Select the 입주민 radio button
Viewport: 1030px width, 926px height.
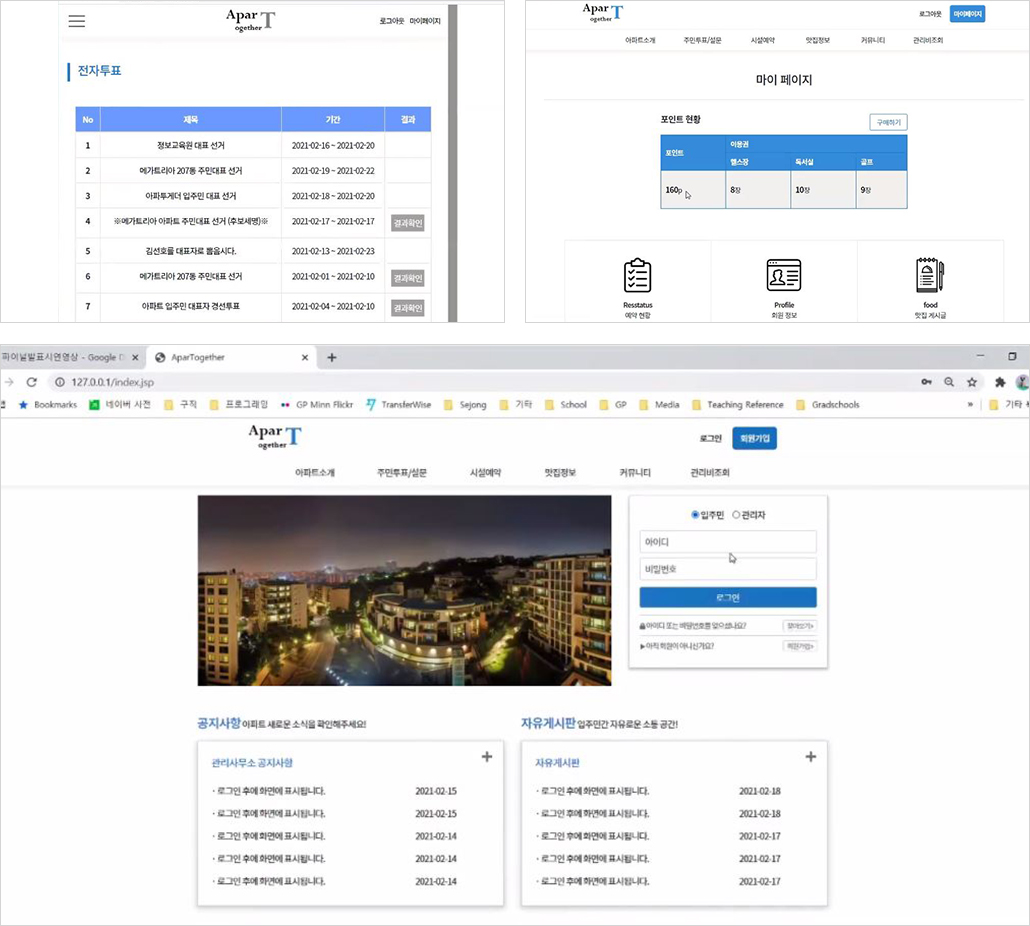pos(695,515)
